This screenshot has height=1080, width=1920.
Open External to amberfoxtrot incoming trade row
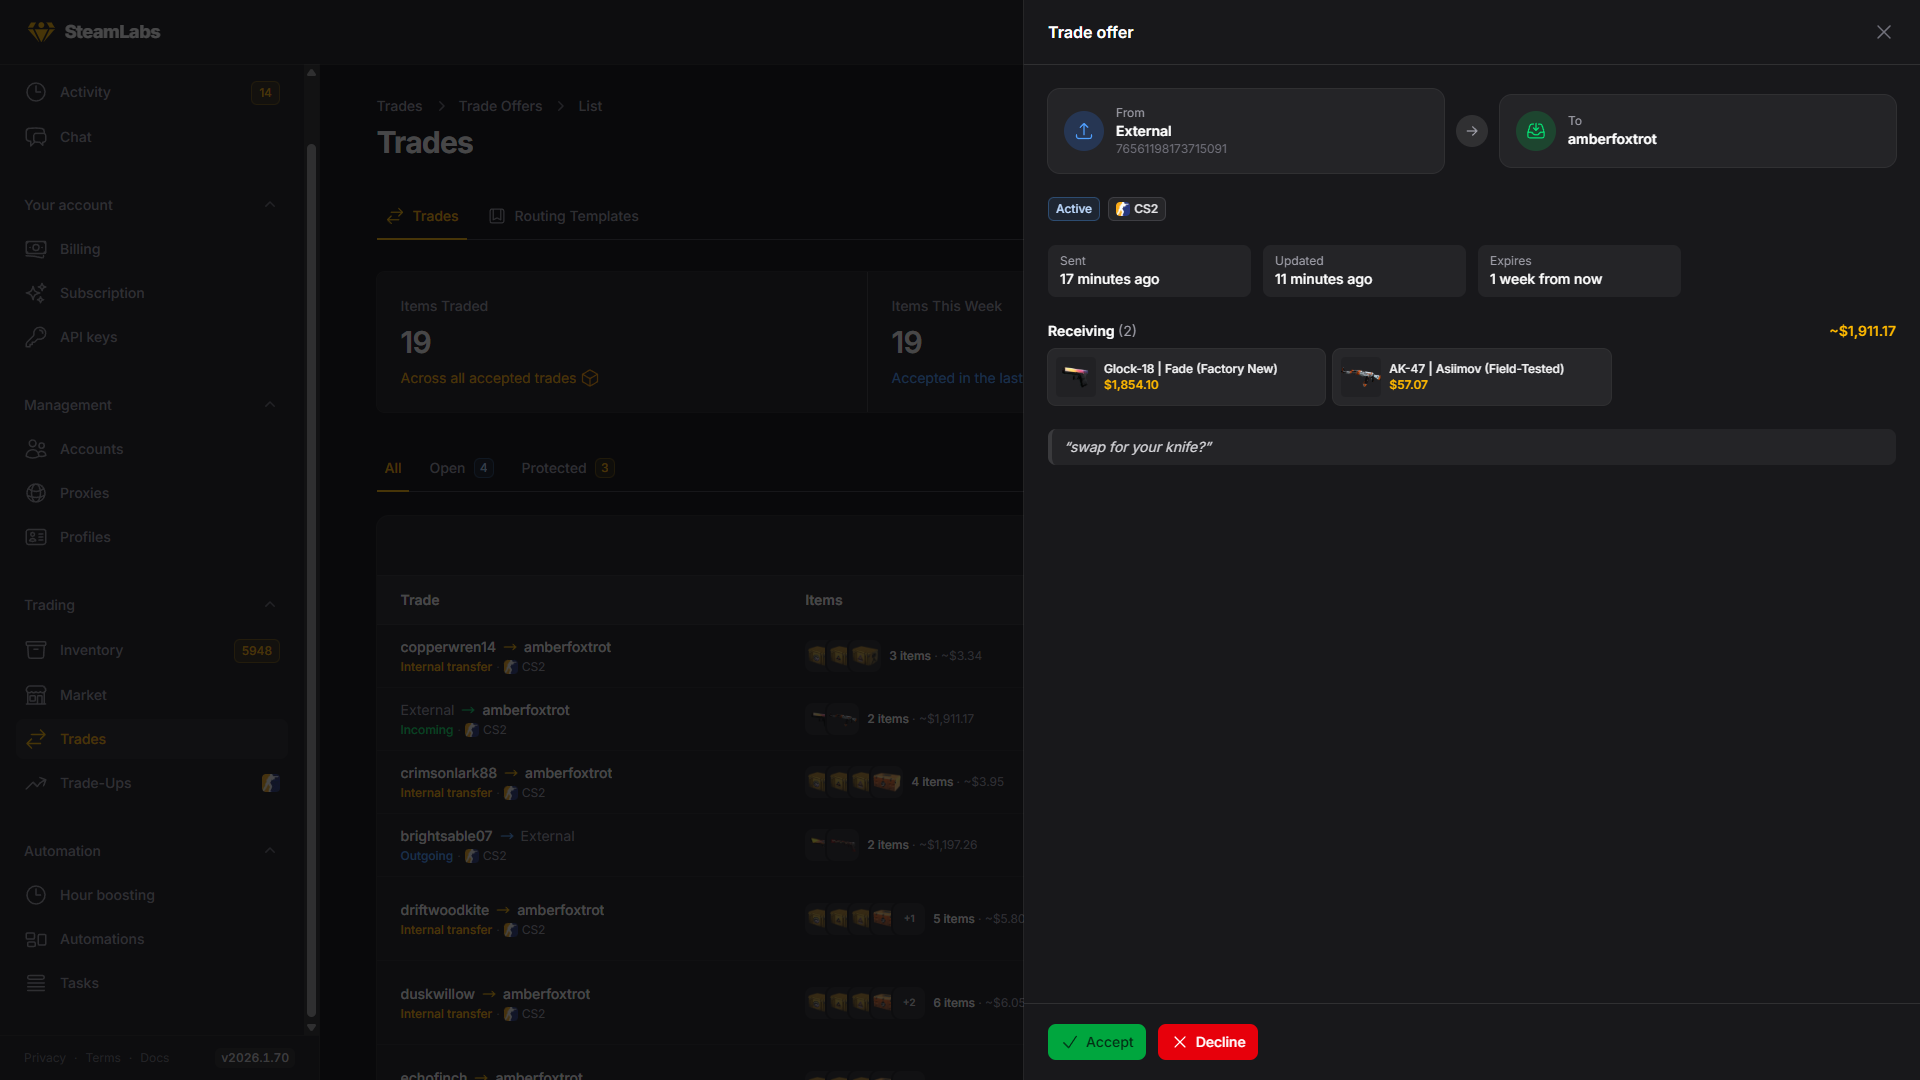700,719
